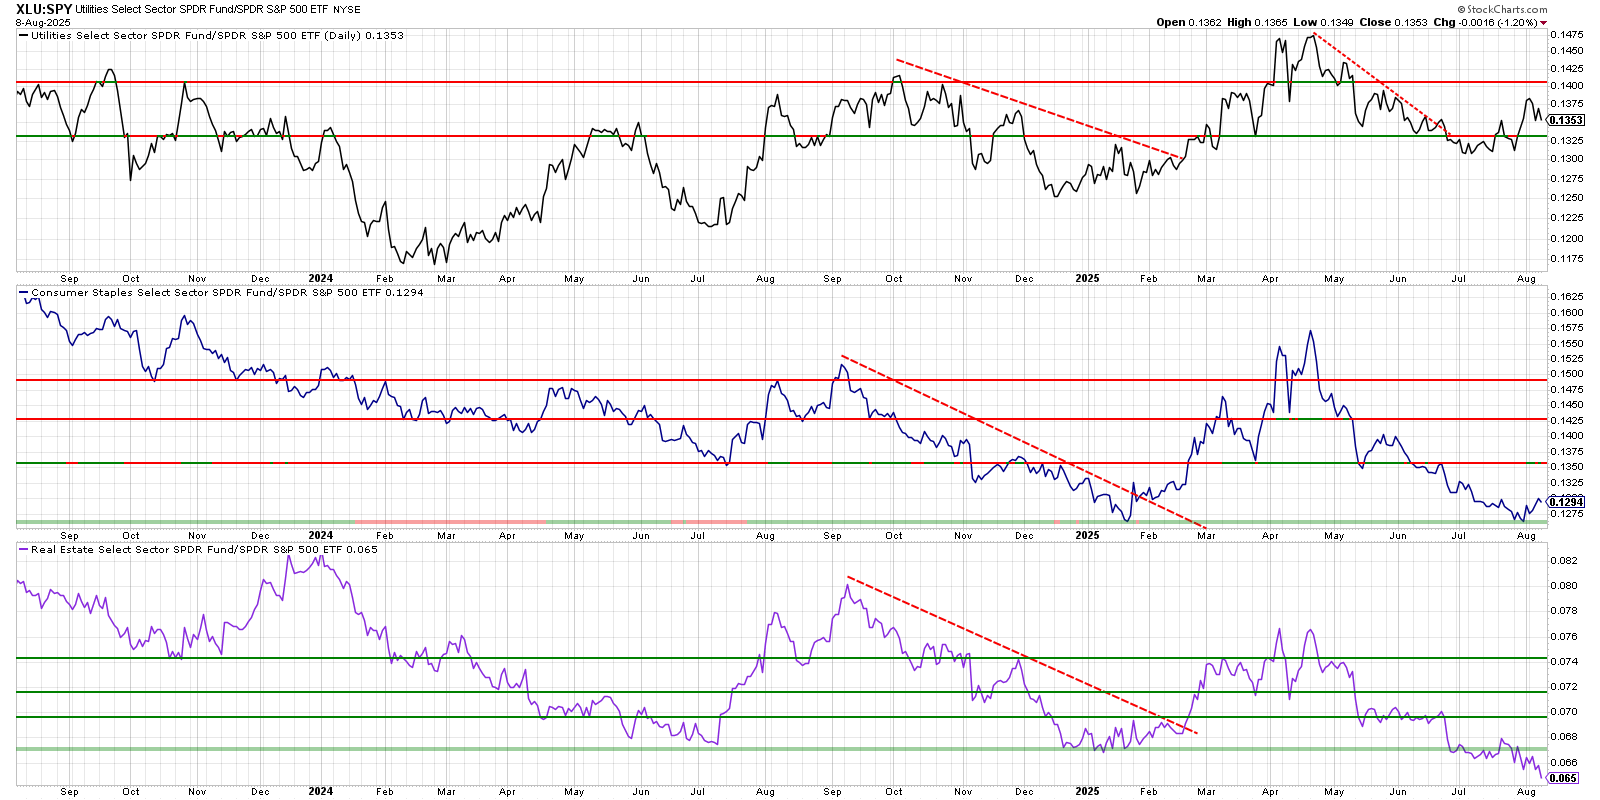The height and width of the screenshot is (800, 1600).
Task: Click the 0.082 y-axis label
Action: (x=1564, y=560)
